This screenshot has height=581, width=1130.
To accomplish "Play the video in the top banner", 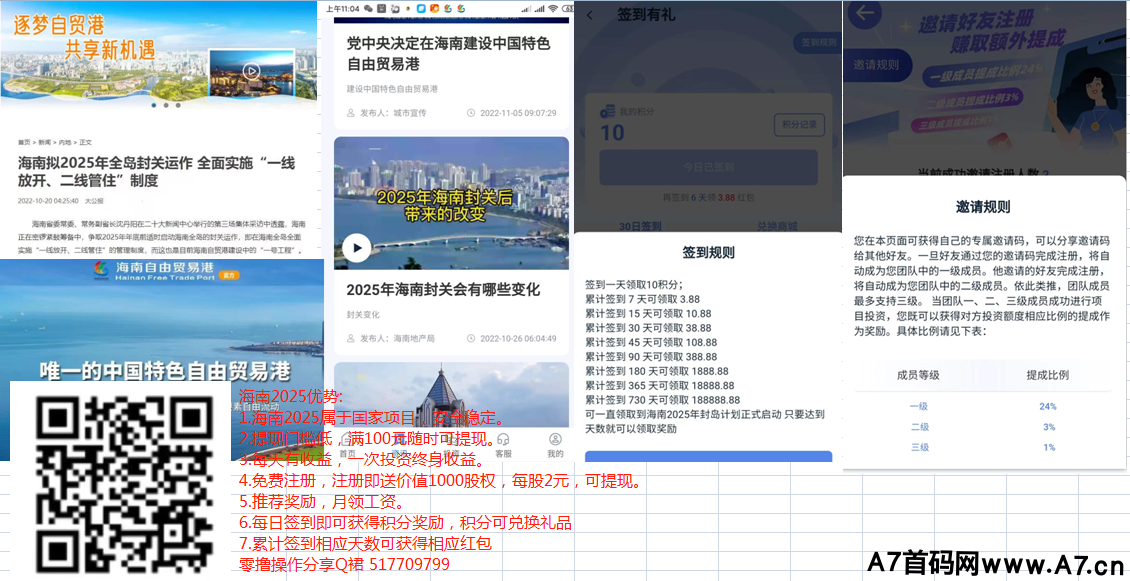I will click(251, 71).
